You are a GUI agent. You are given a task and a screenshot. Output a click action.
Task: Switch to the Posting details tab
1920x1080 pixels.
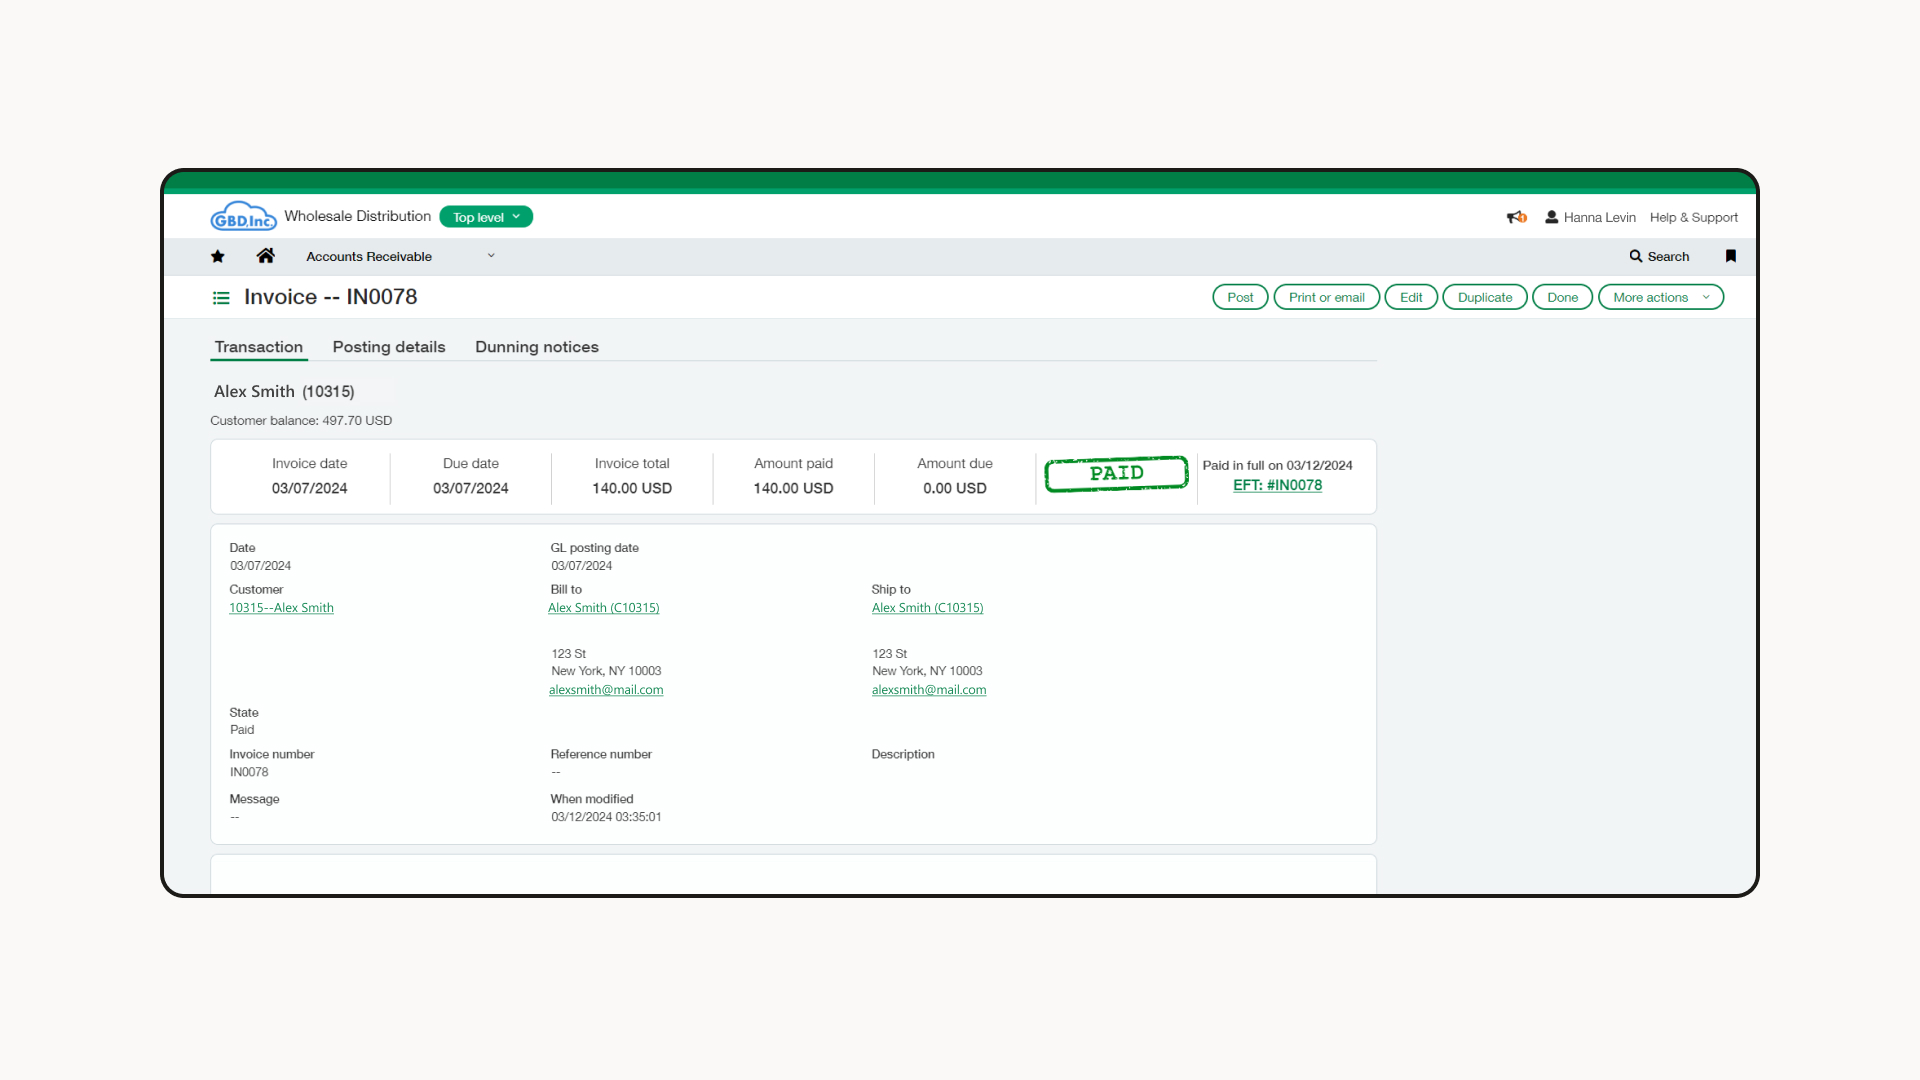pyautogui.click(x=389, y=347)
